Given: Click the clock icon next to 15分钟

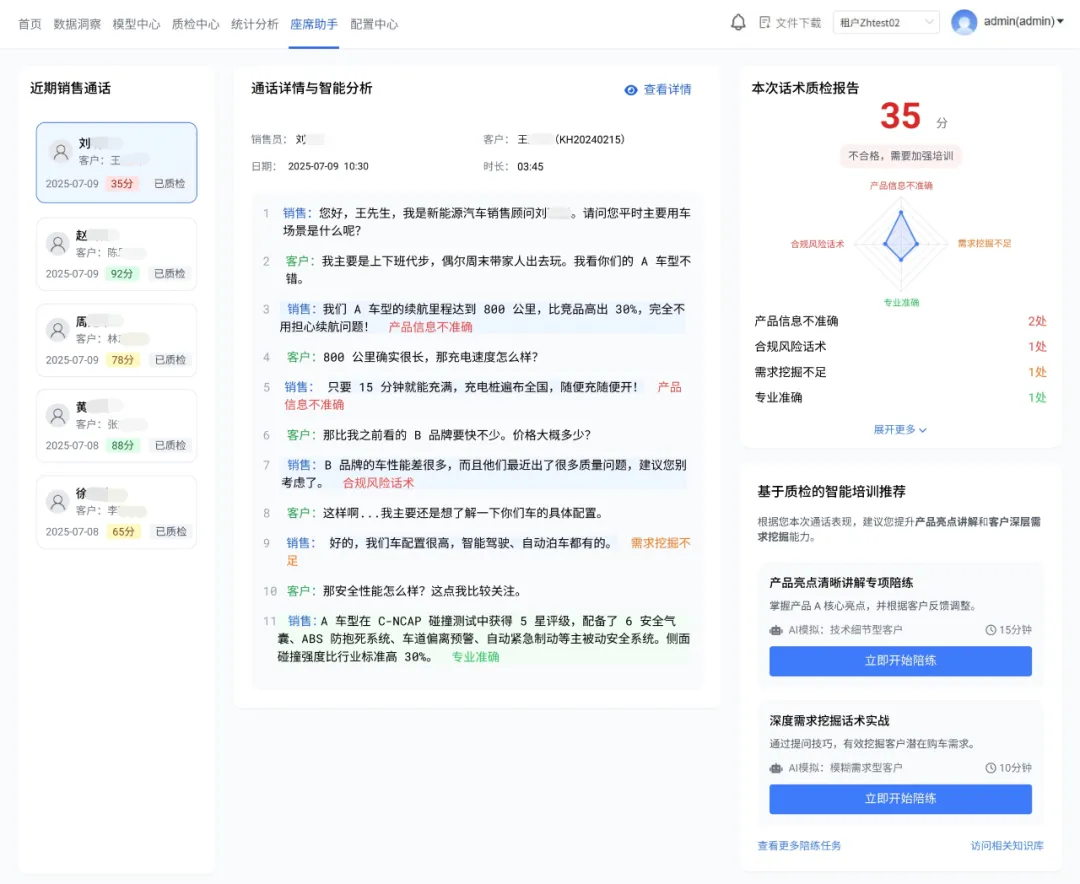Looking at the screenshot, I should 990,630.
